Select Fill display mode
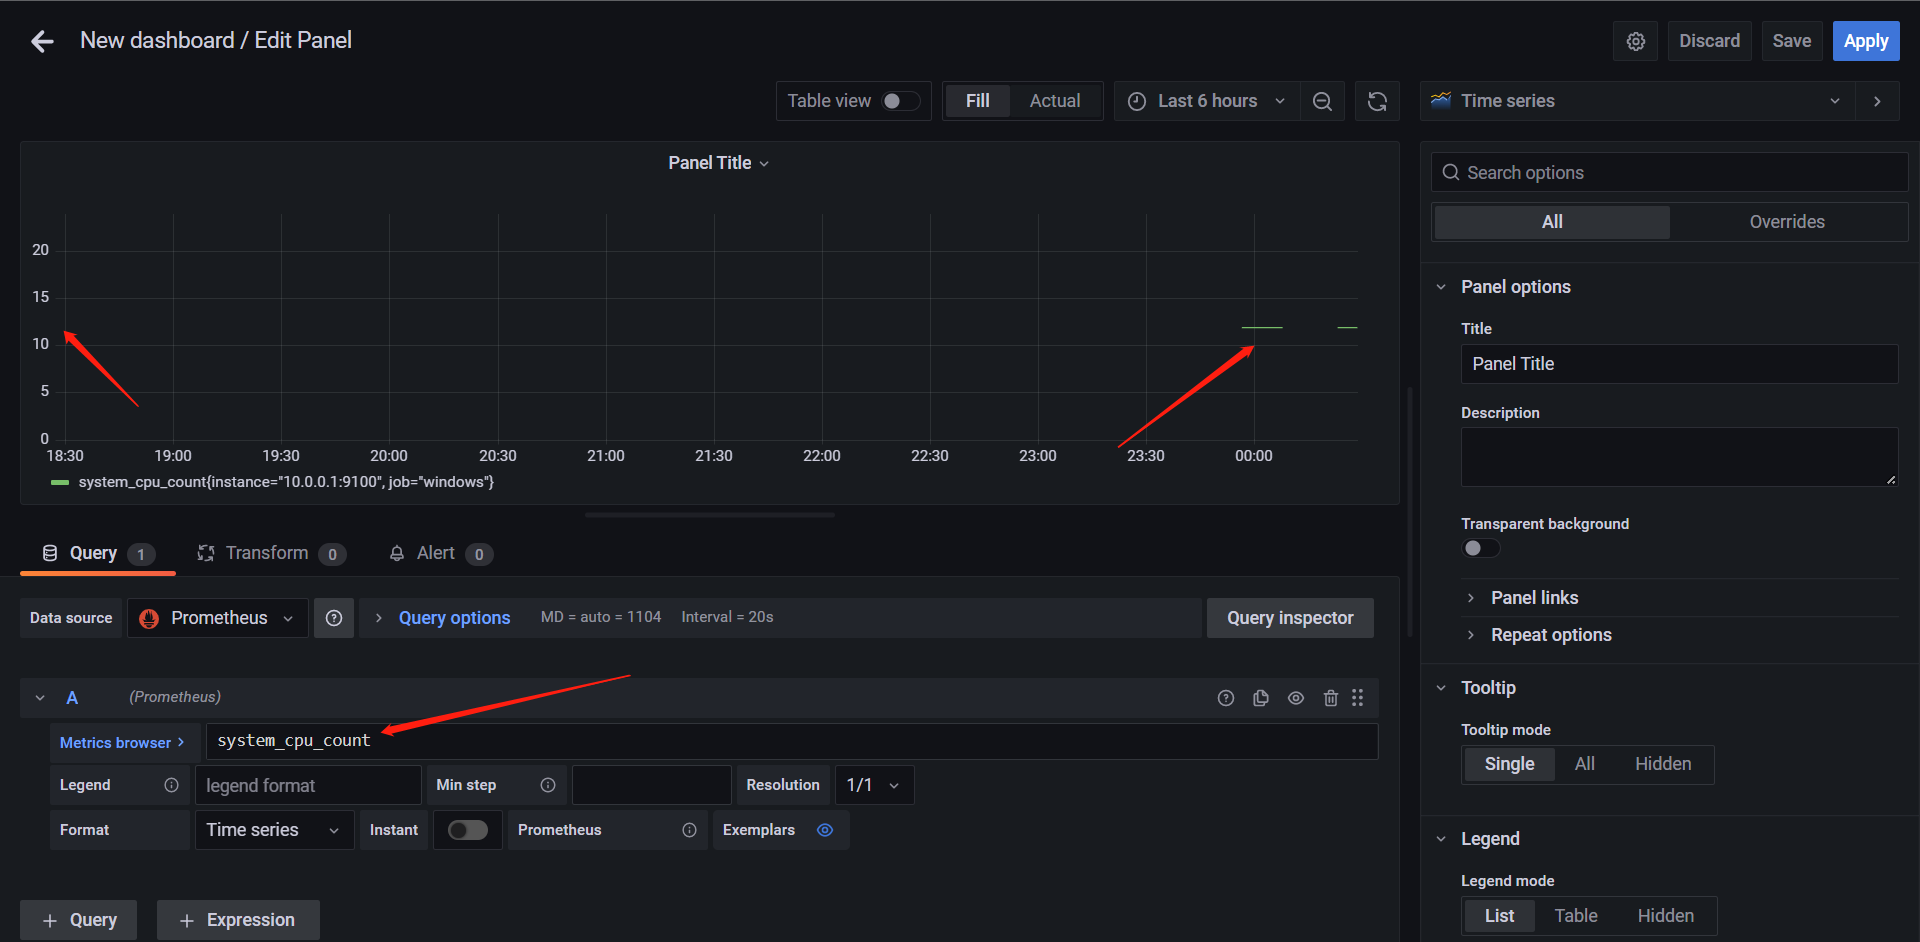Screen dimensions: 1920x942 pos(978,101)
